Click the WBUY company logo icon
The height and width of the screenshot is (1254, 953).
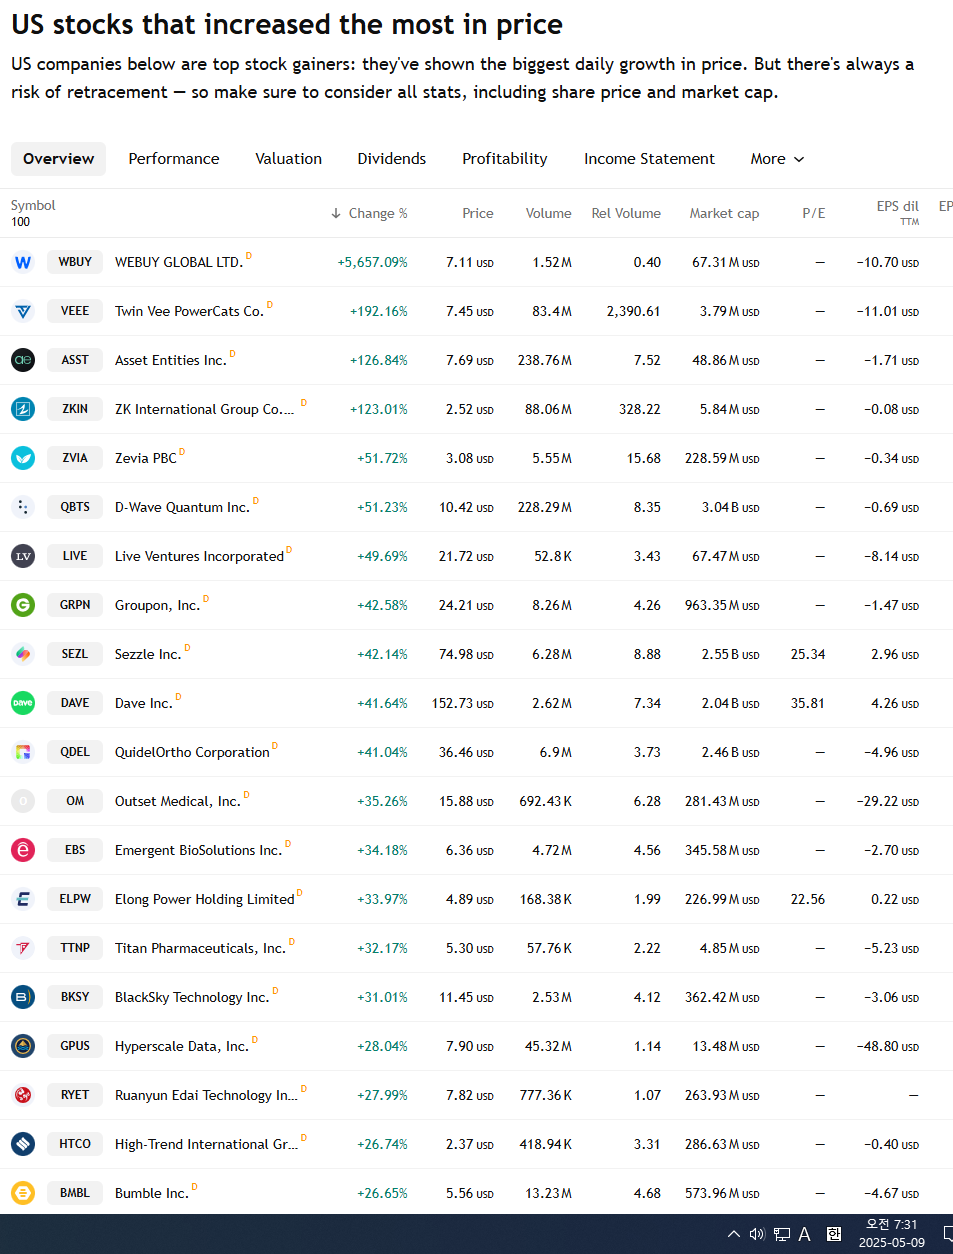[23, 262]
